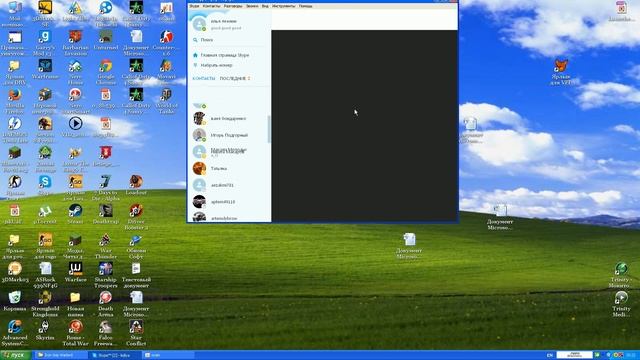Select War Thunder desktop icon

[106, 246]
